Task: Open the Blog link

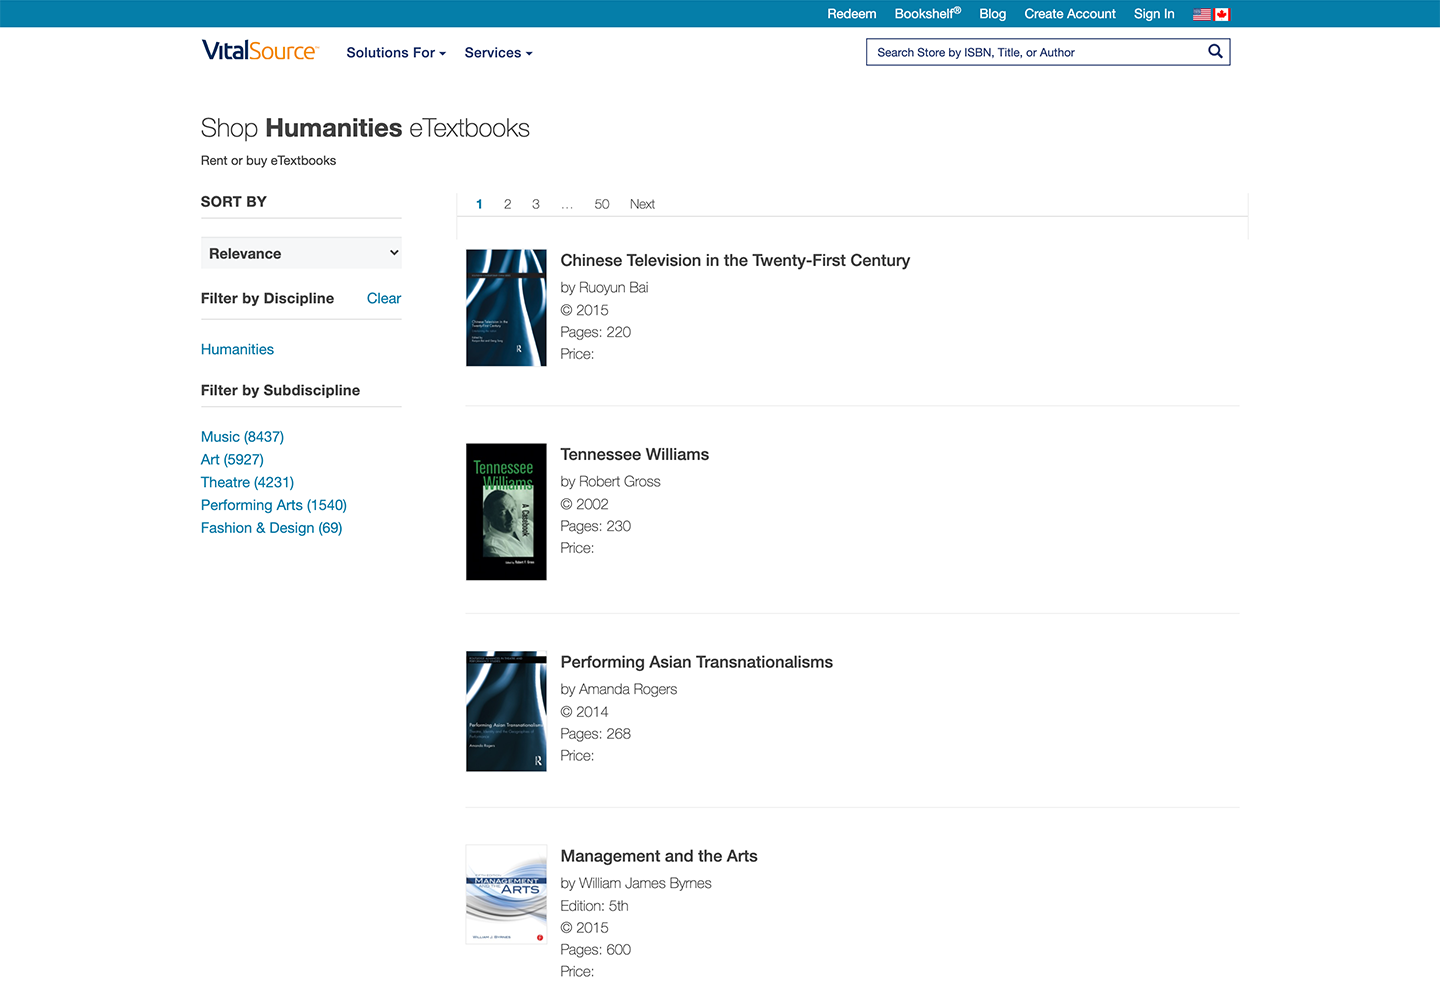Action: click(x=992, y=14)
